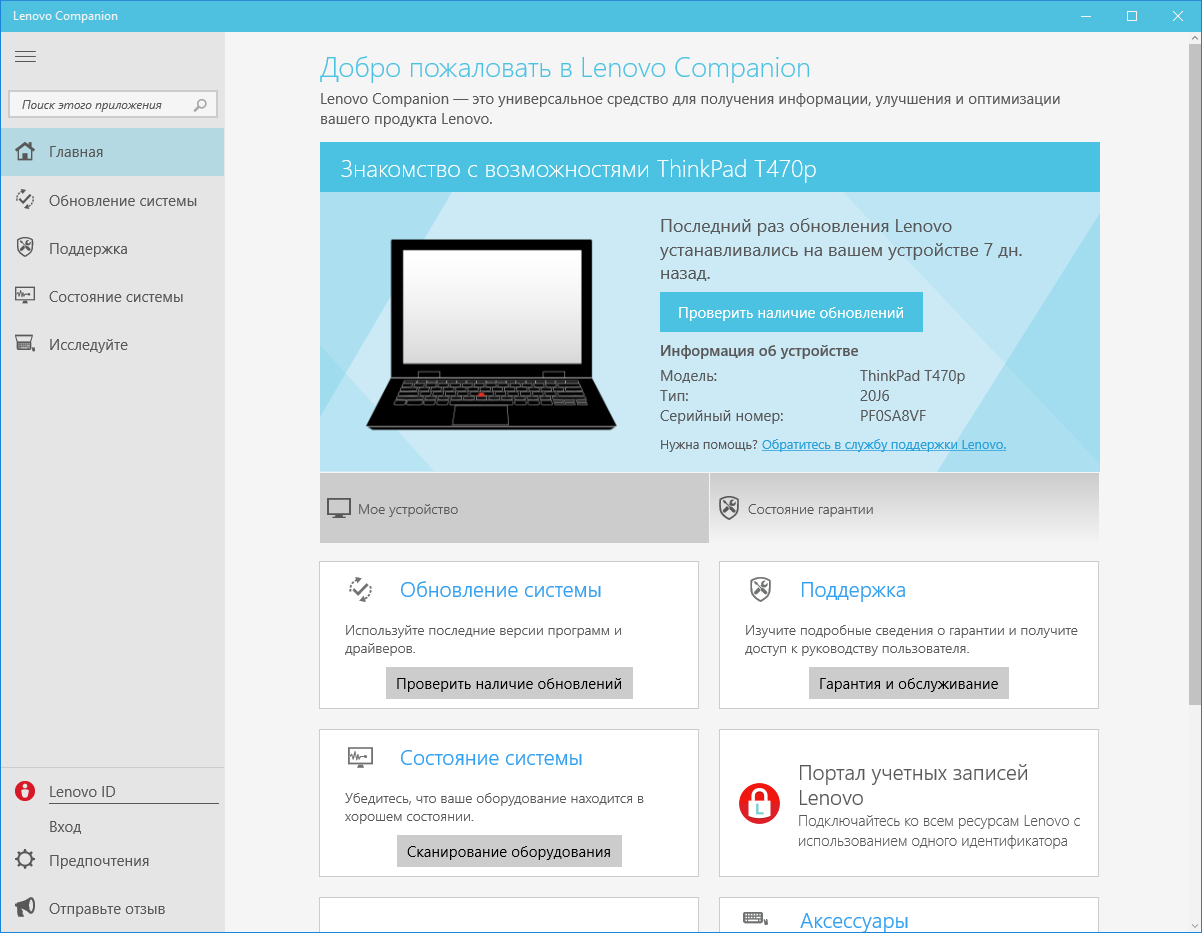The width and height of the screenshot is (1202, 933).
Task: Open Состояние системы in the sidebar
Action: 112,296
